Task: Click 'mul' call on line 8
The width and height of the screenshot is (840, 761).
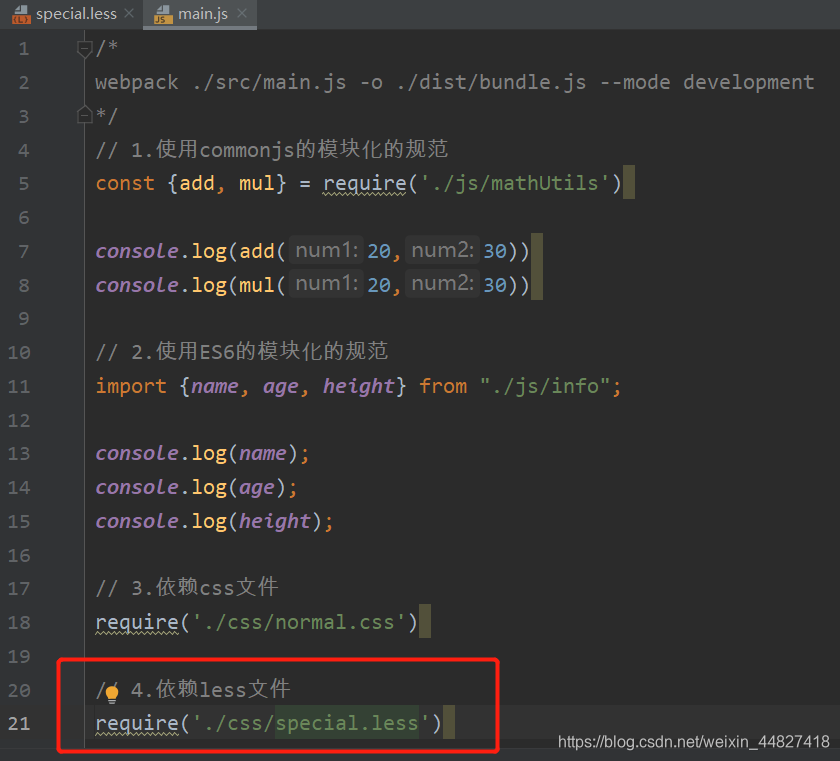Action: coord(257,285)
